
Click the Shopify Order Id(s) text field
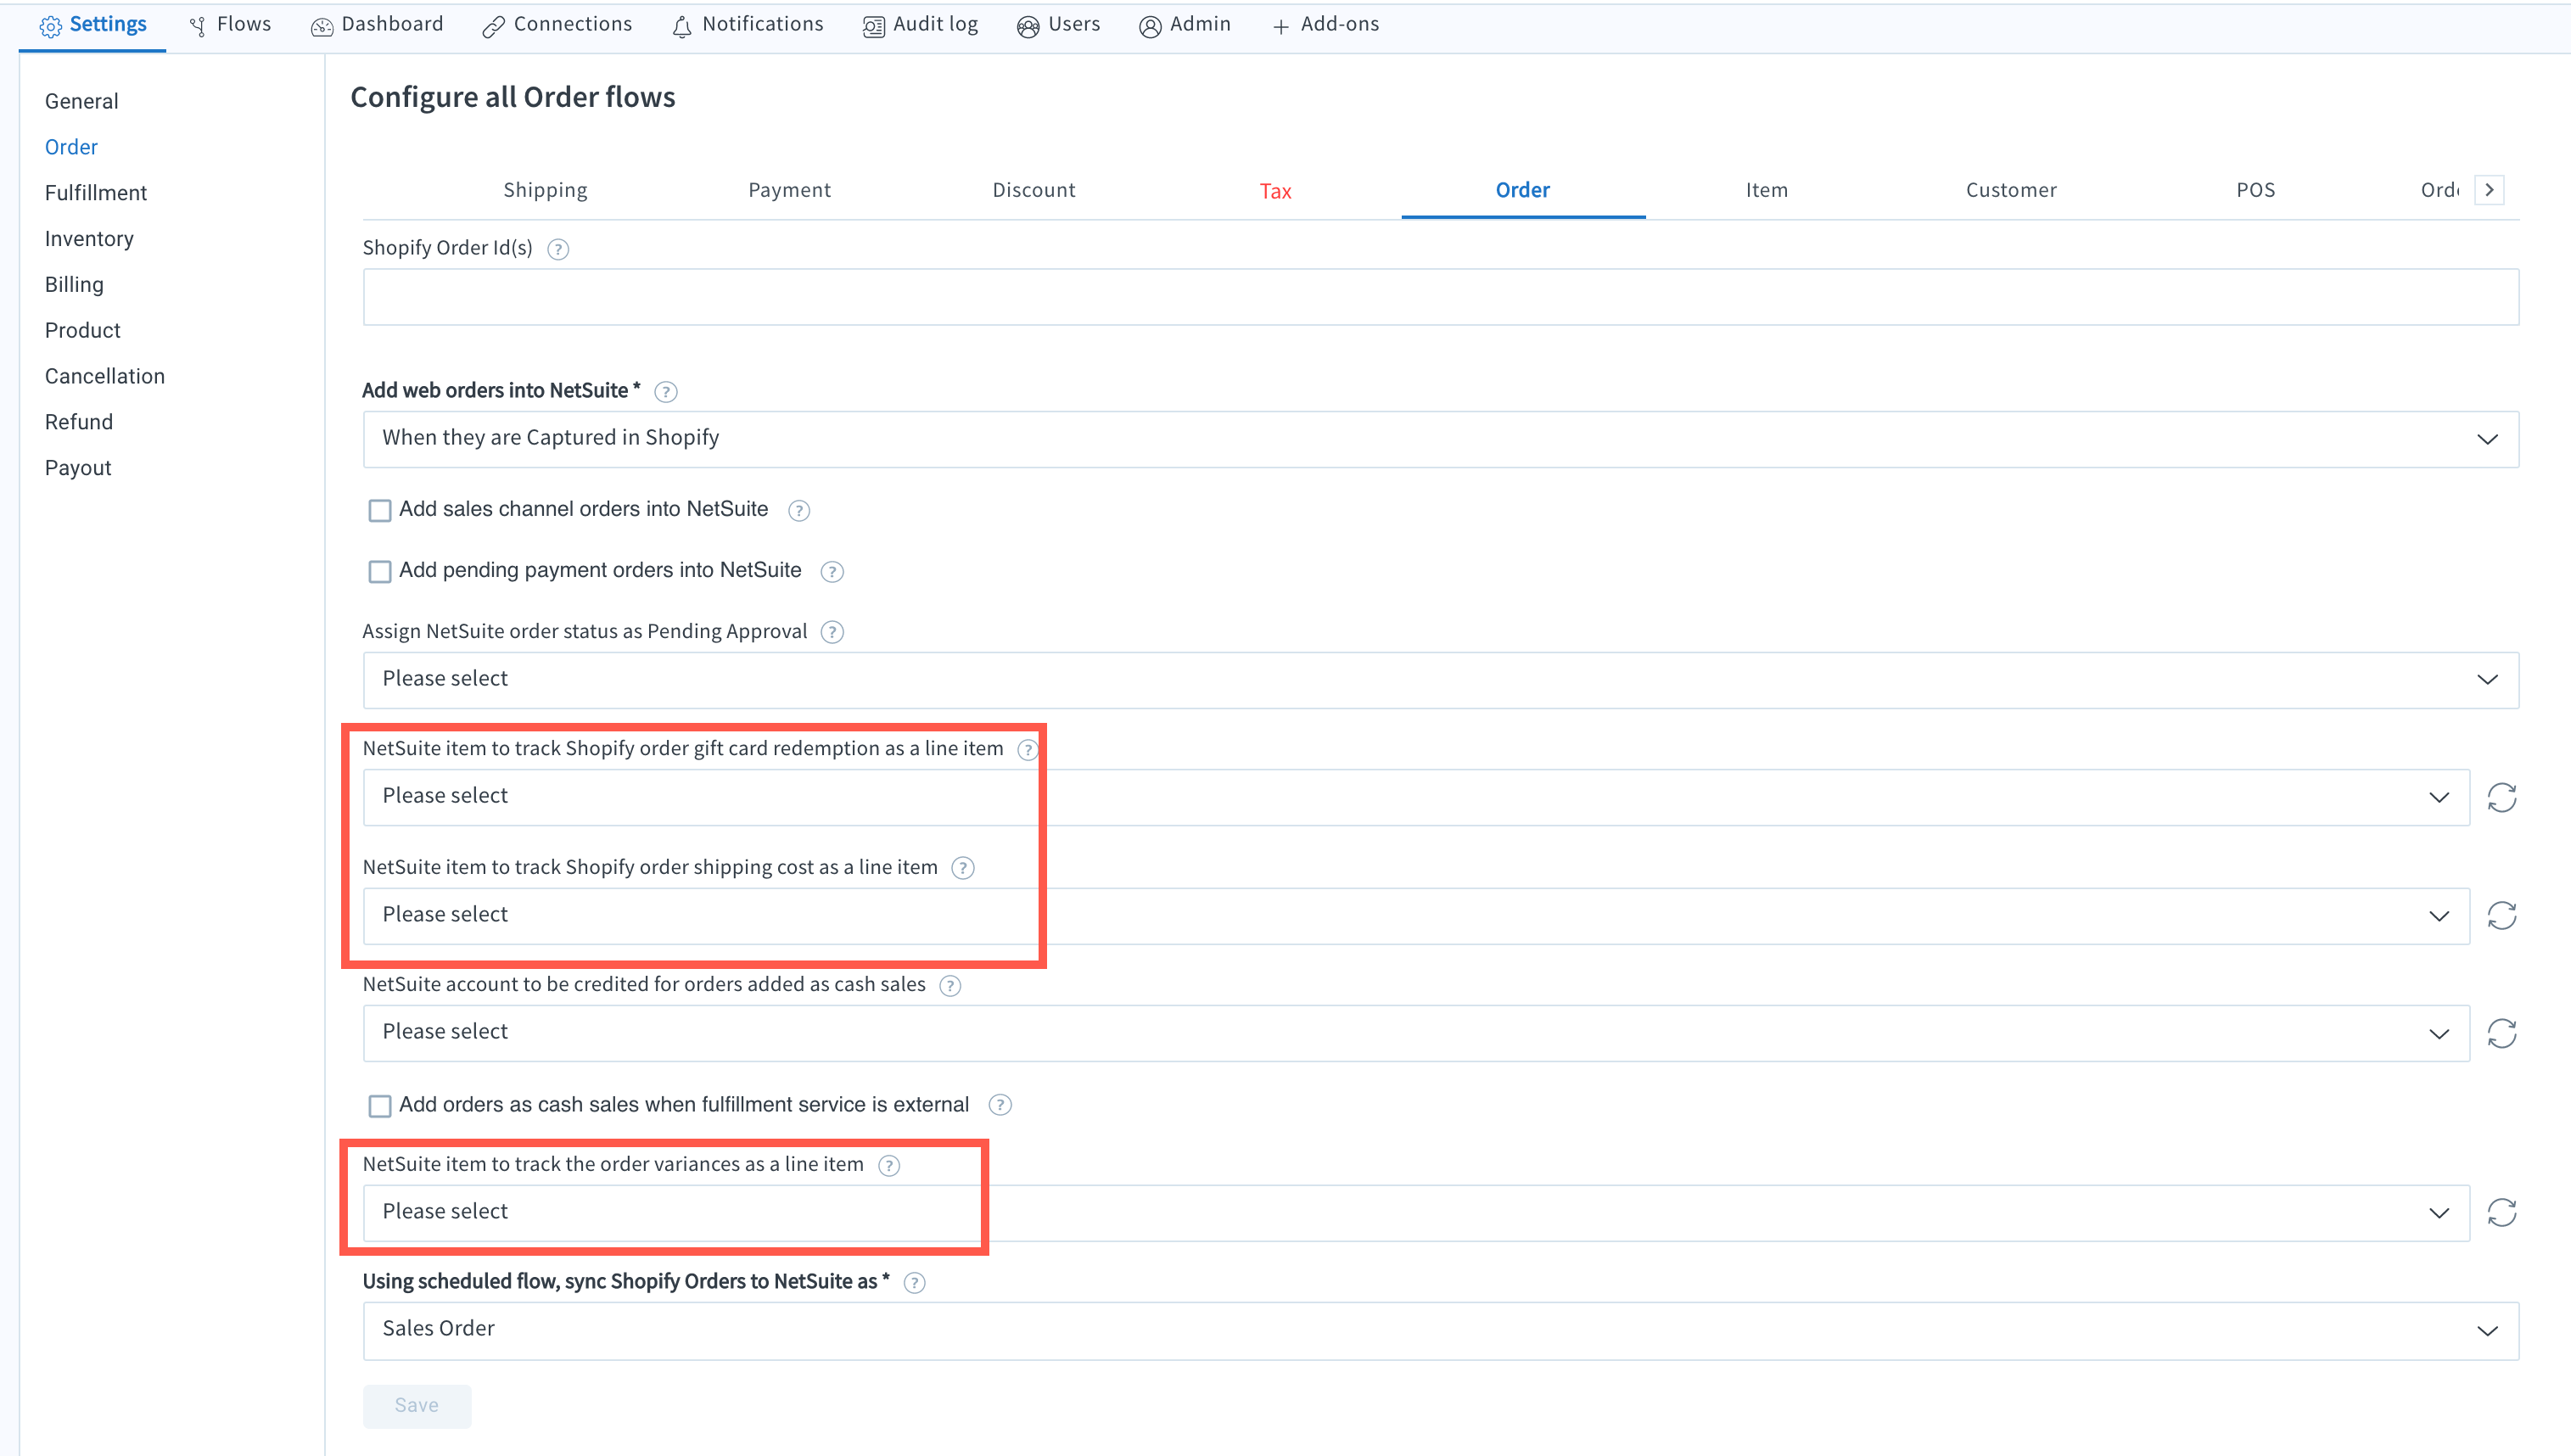[1440, 297]
